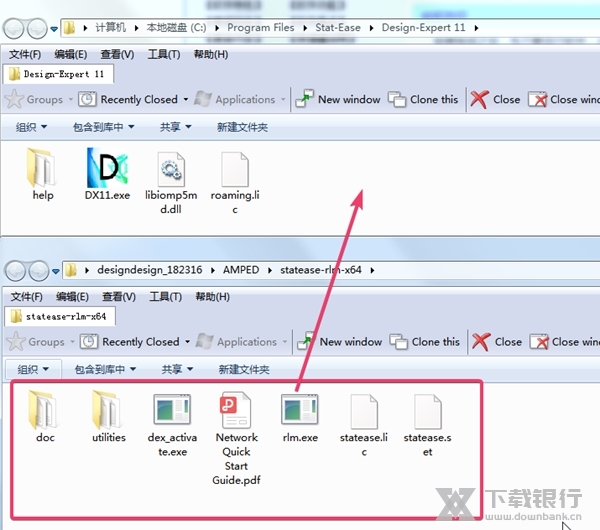Click Forward arrow in statease-rlm-x64 window
The image size is (600, 530).
[39, 271]
